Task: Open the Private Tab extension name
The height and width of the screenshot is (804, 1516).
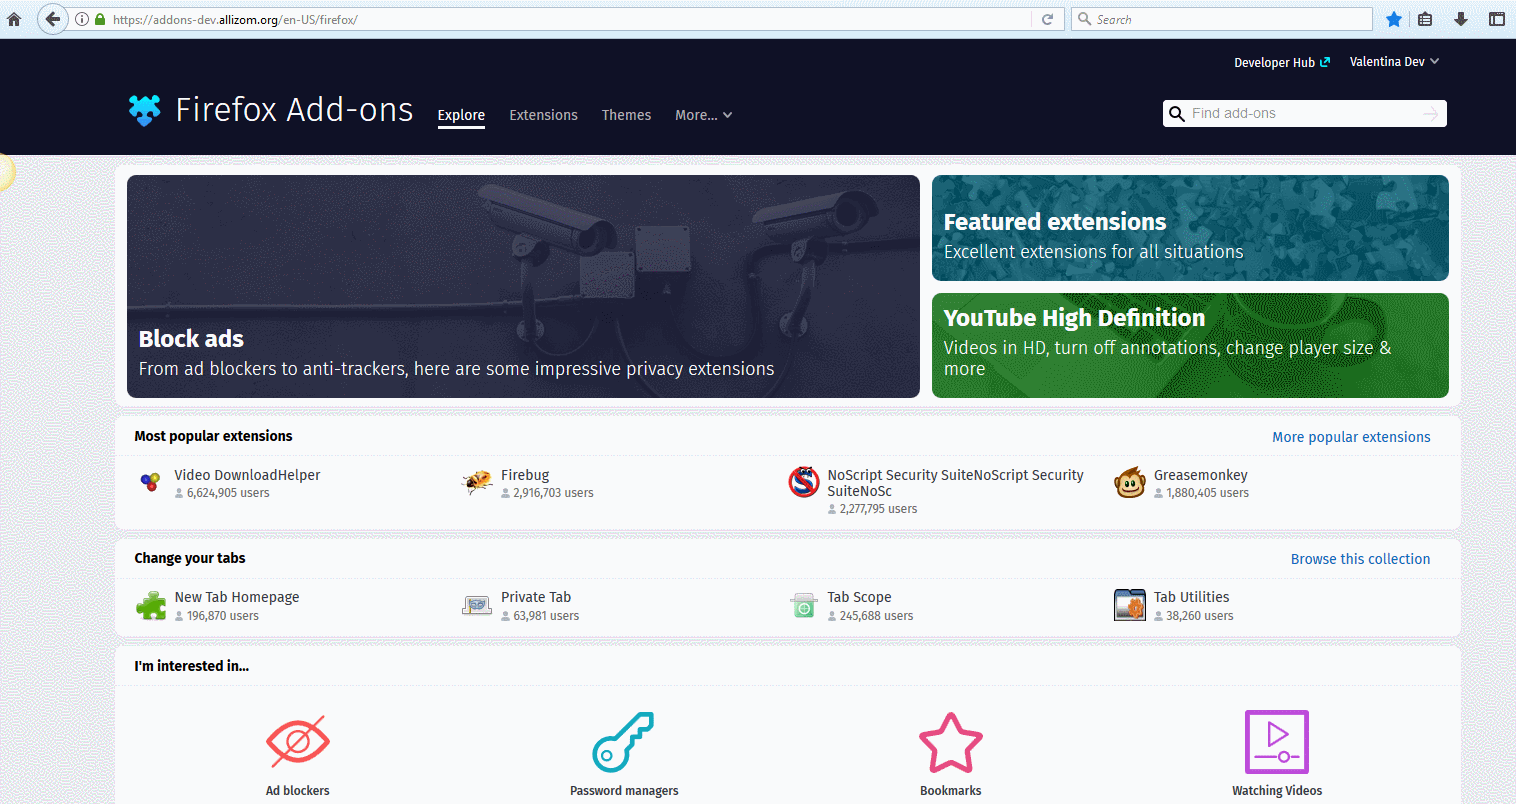Action: point(536,597)
